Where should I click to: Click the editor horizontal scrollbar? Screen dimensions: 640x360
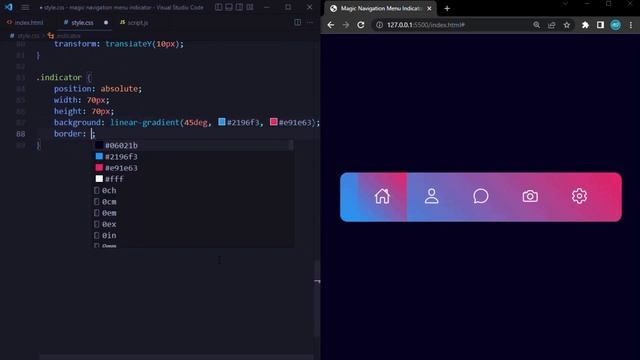pos(177,357)
